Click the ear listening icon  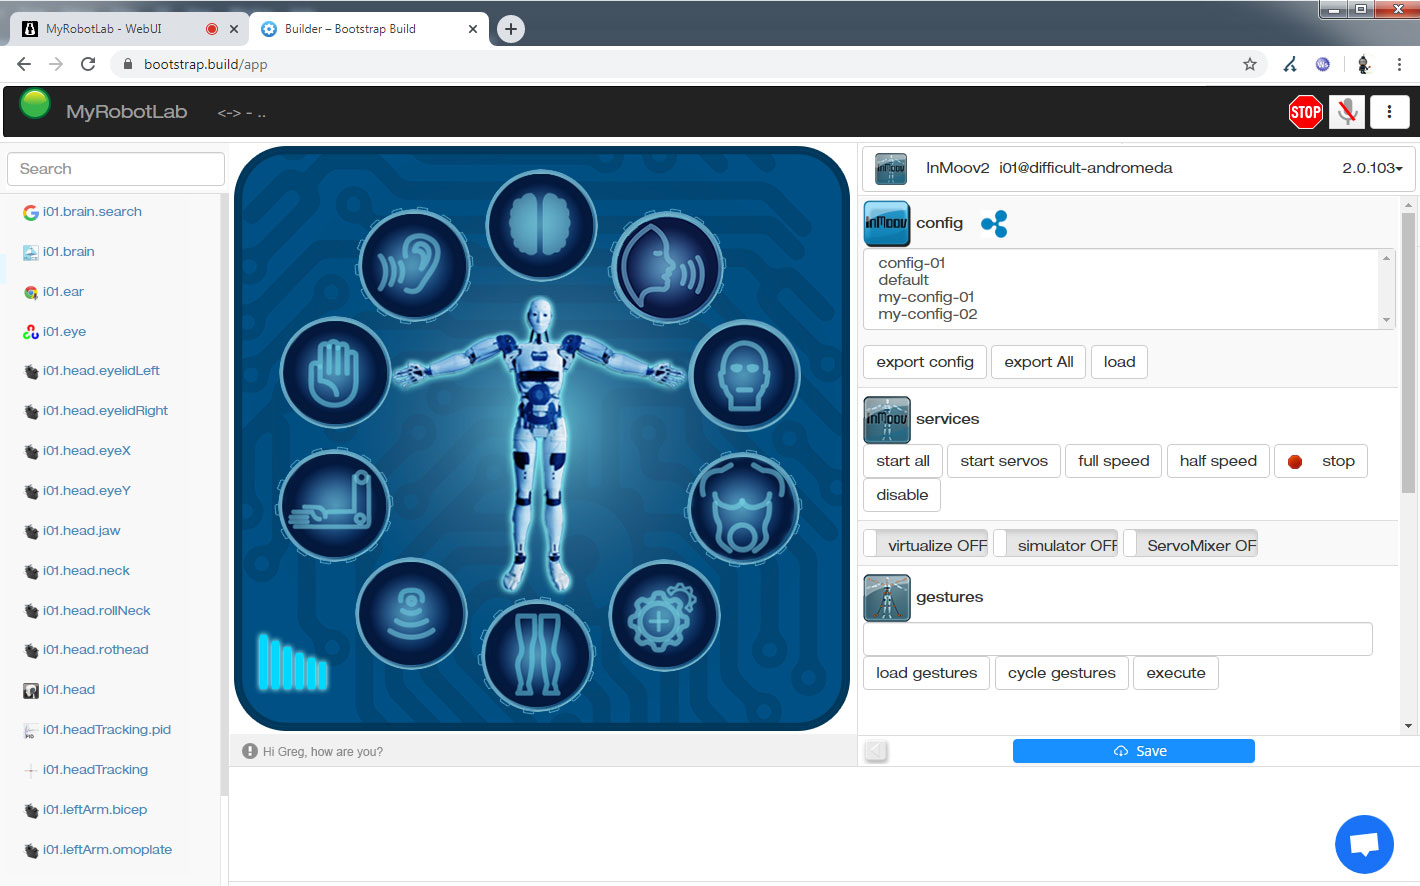click(414, 266)
